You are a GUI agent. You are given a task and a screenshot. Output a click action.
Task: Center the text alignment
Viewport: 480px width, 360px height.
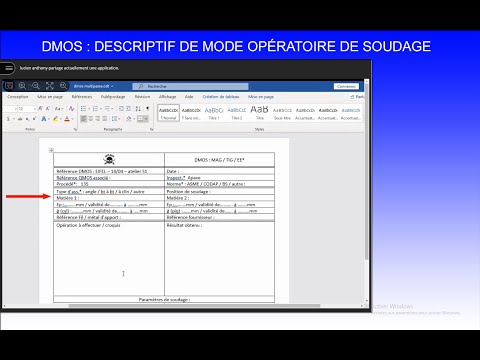coord(91,119)
